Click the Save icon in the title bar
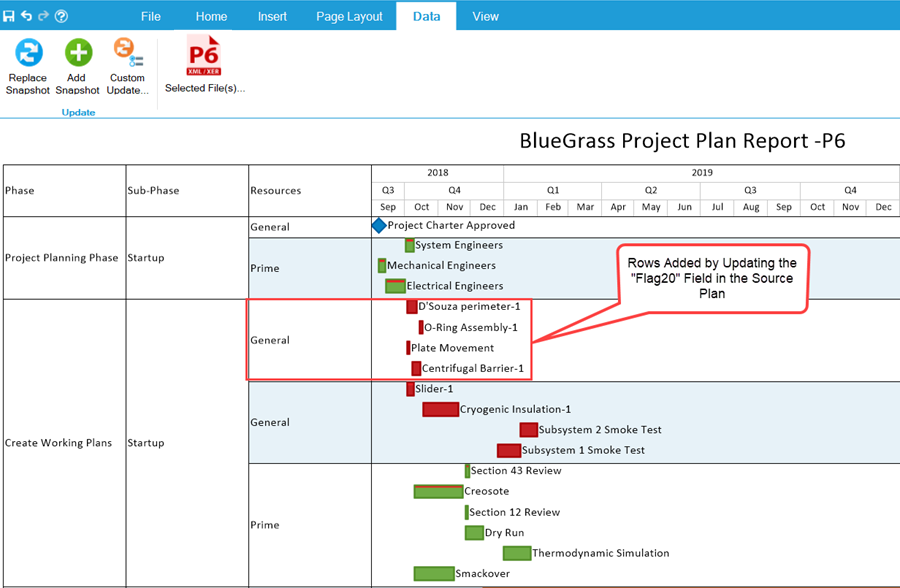This screenshot has width=900, height=588. [x=8, y=16]
